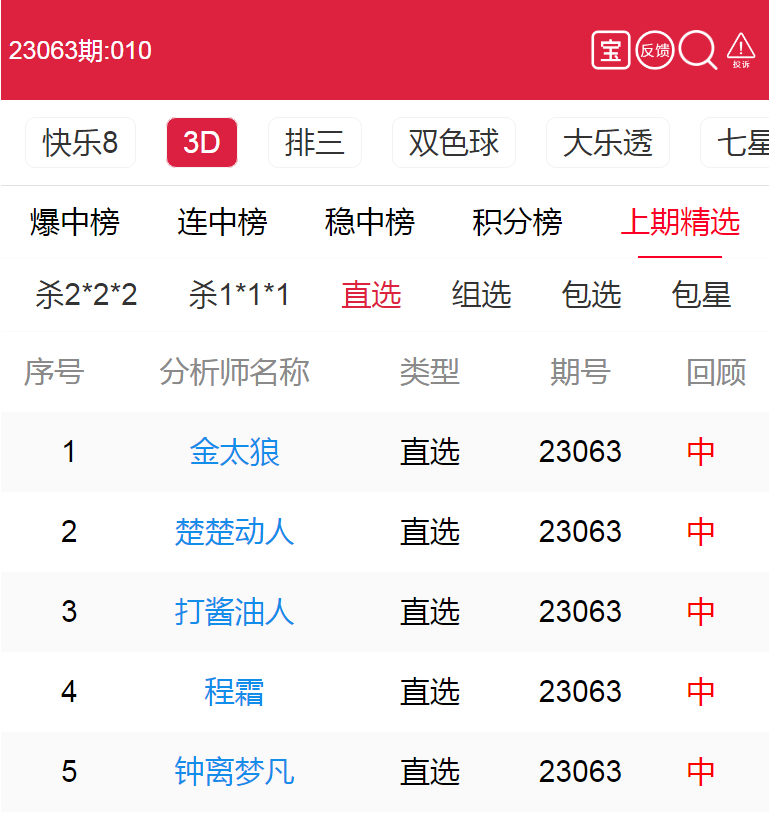
Task: Open the 爆中榜 ranking list
Action: click(74, 222)
